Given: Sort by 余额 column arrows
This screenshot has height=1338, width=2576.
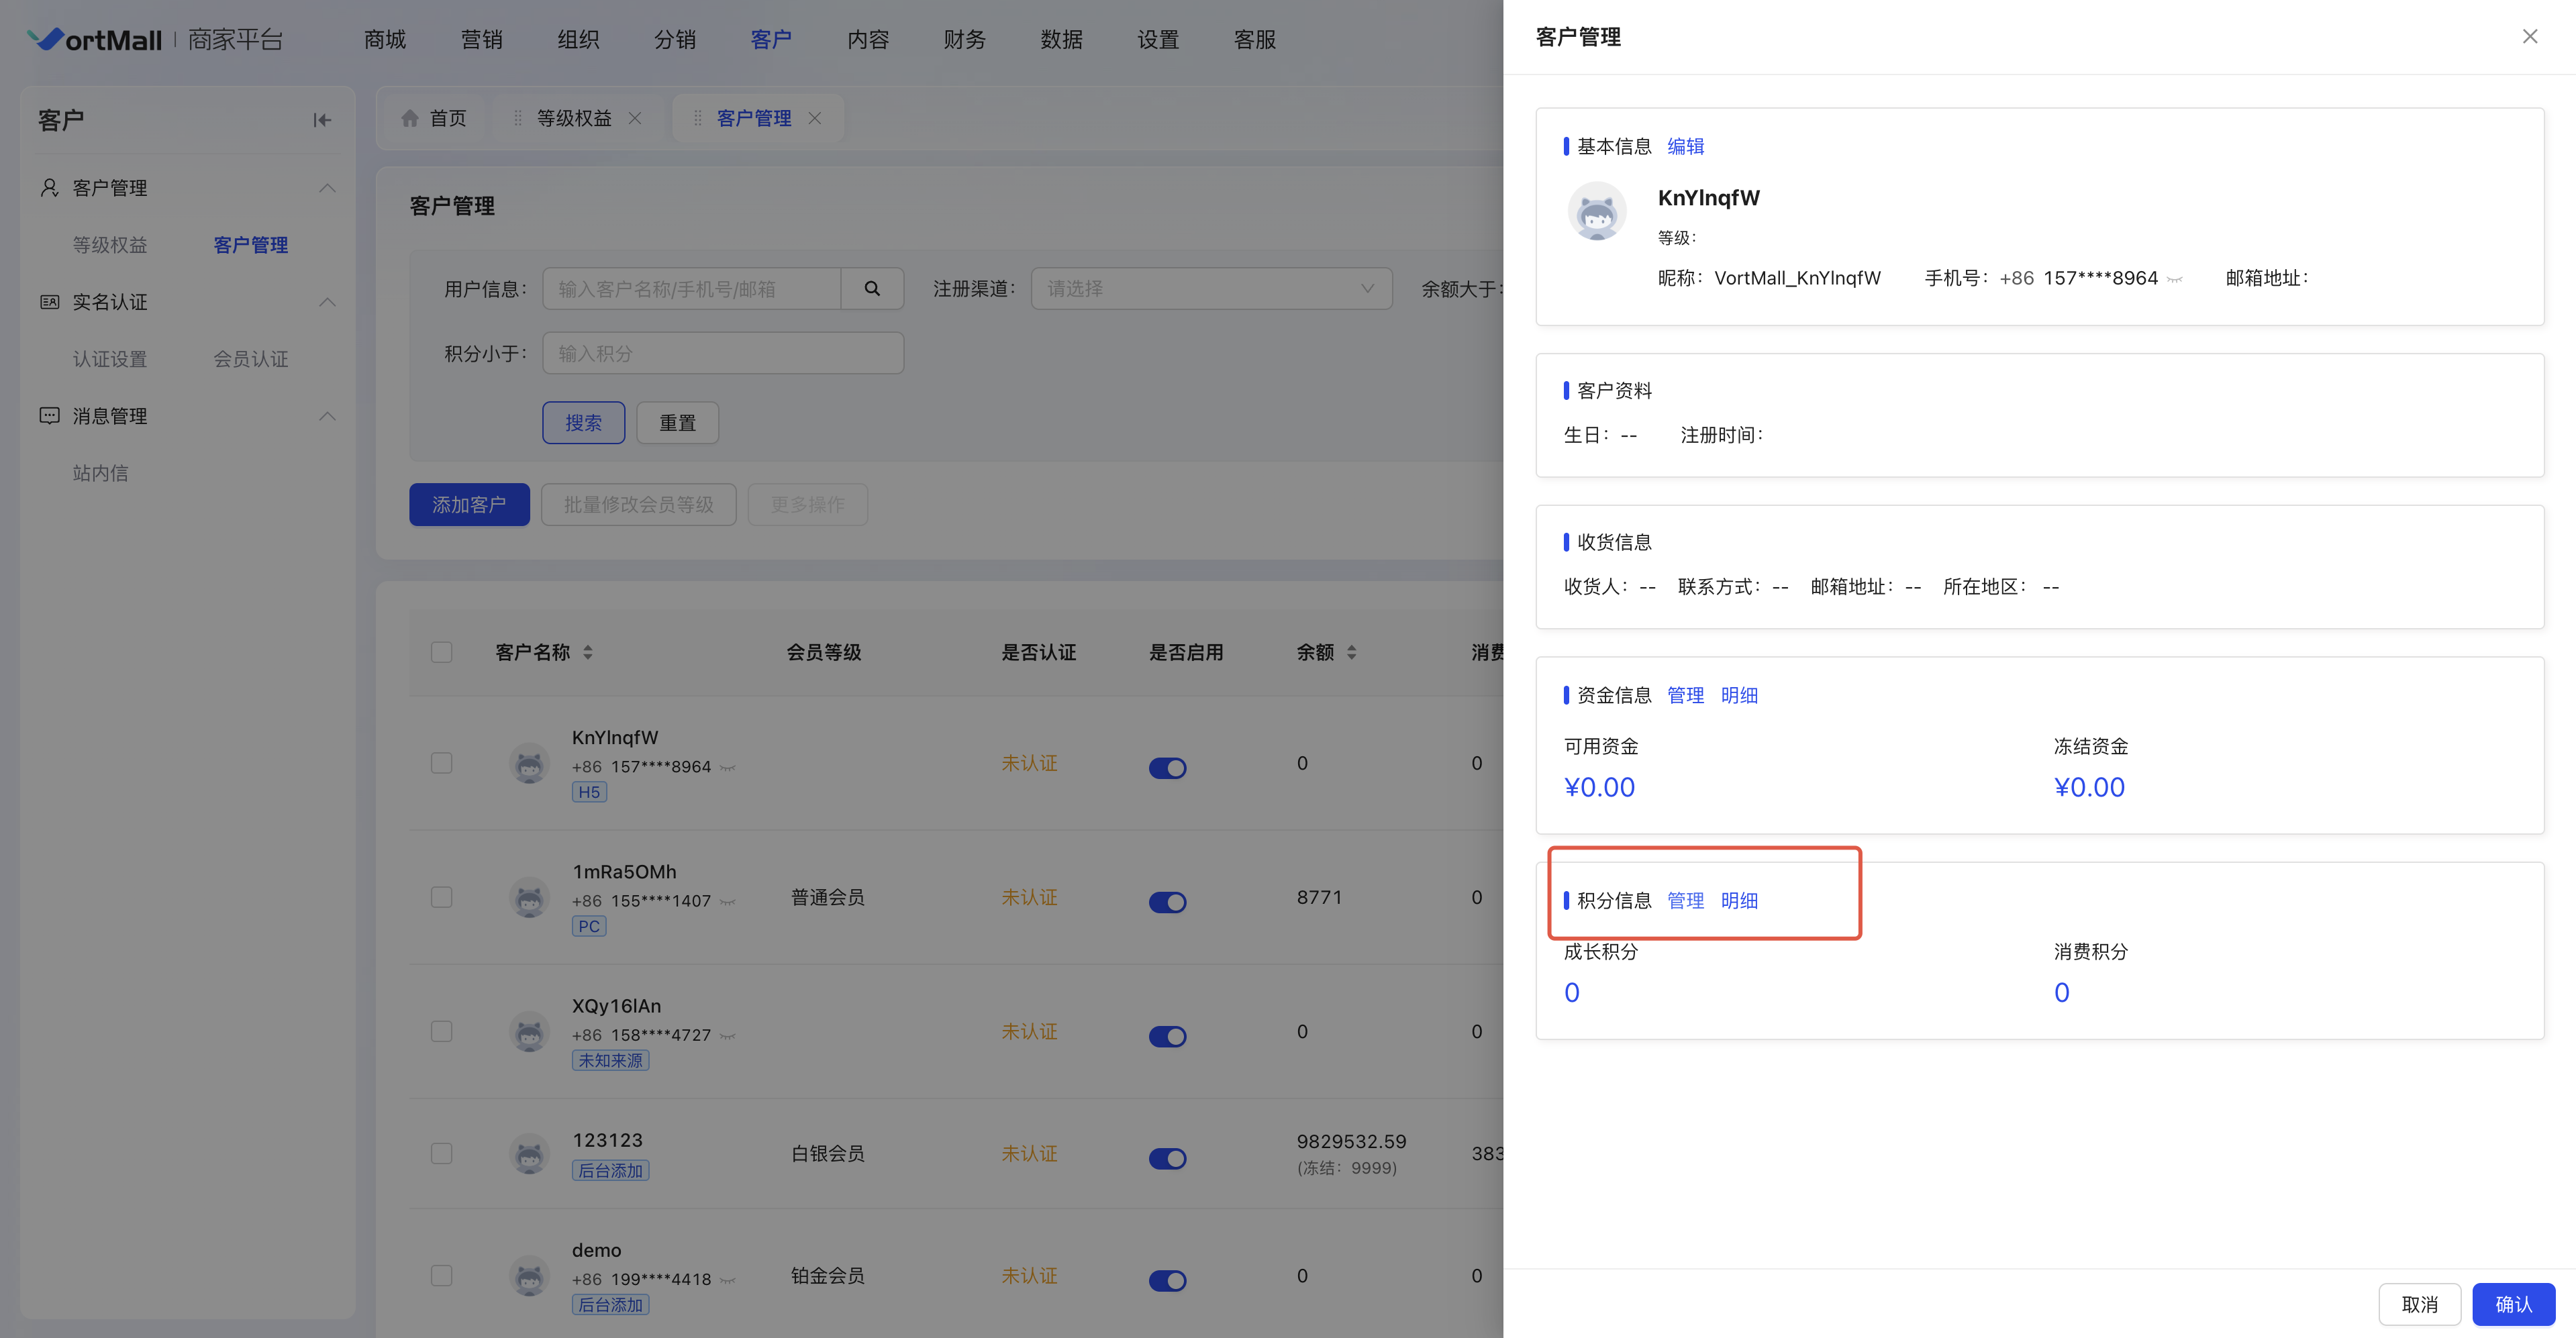Looking at the screenshot, I should [1352, 652].
